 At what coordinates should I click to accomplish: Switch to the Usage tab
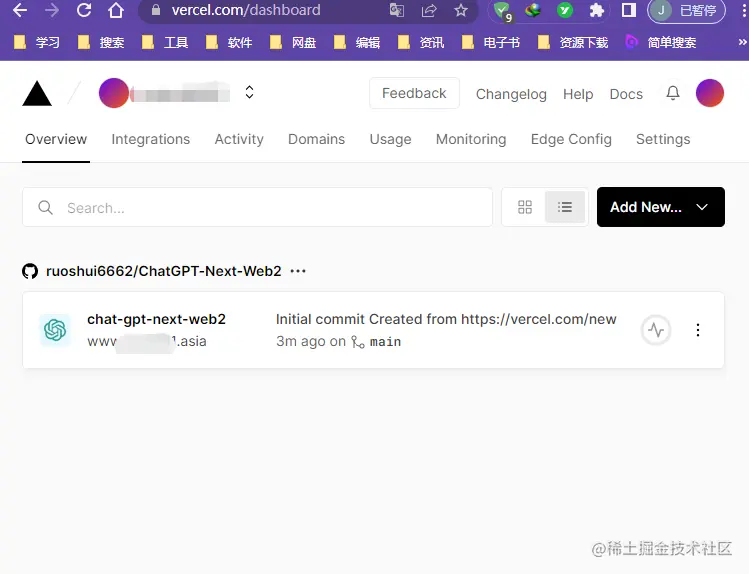(390, 139)
